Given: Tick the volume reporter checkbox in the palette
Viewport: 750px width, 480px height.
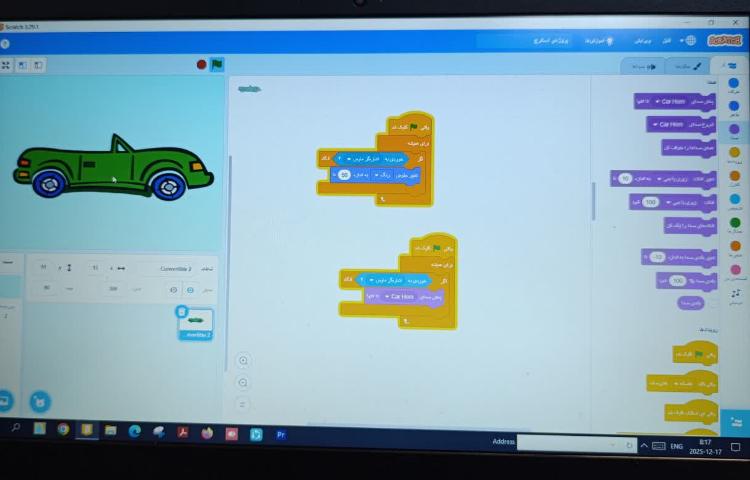Looking at the screenshot, I should tap(713, 302).
